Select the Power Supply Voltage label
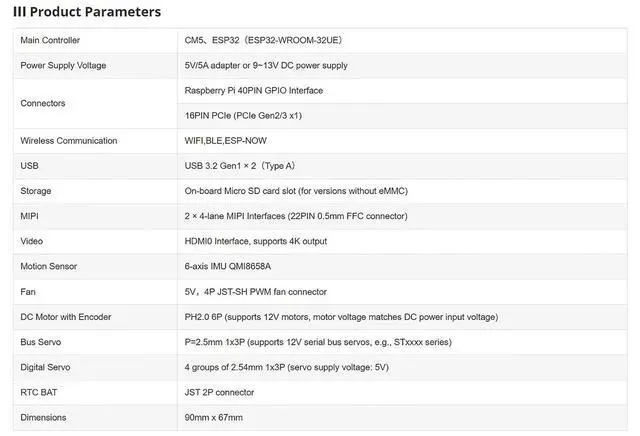 (63, 65)
